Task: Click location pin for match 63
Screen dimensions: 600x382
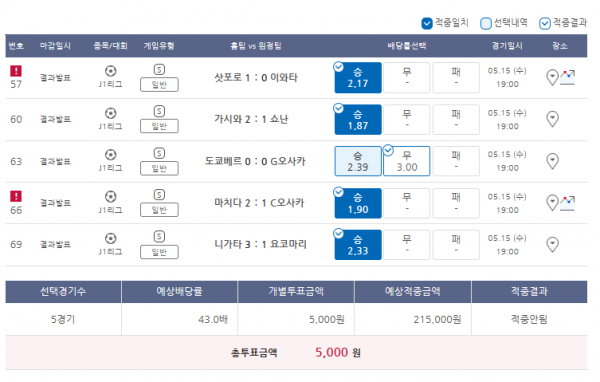Action: click(552, 161)
